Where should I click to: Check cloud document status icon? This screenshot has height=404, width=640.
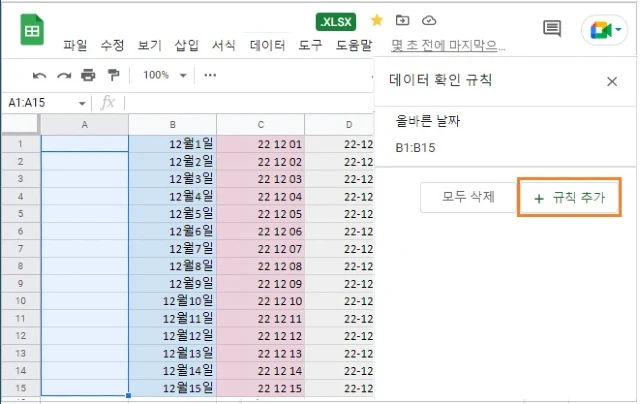[429, 20]
